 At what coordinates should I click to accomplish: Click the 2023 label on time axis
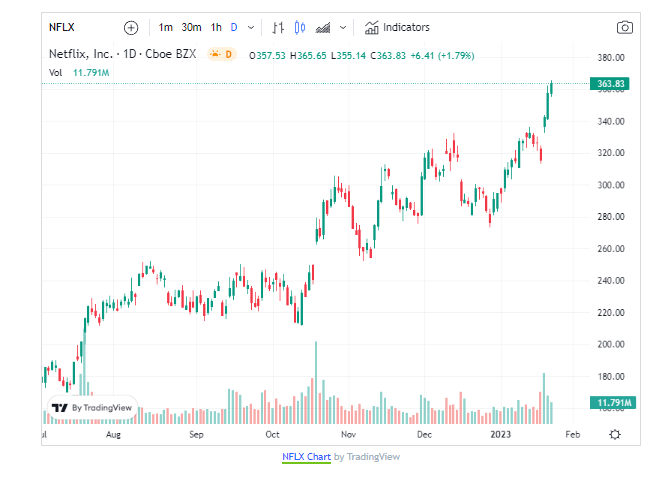tap(500, 435)
